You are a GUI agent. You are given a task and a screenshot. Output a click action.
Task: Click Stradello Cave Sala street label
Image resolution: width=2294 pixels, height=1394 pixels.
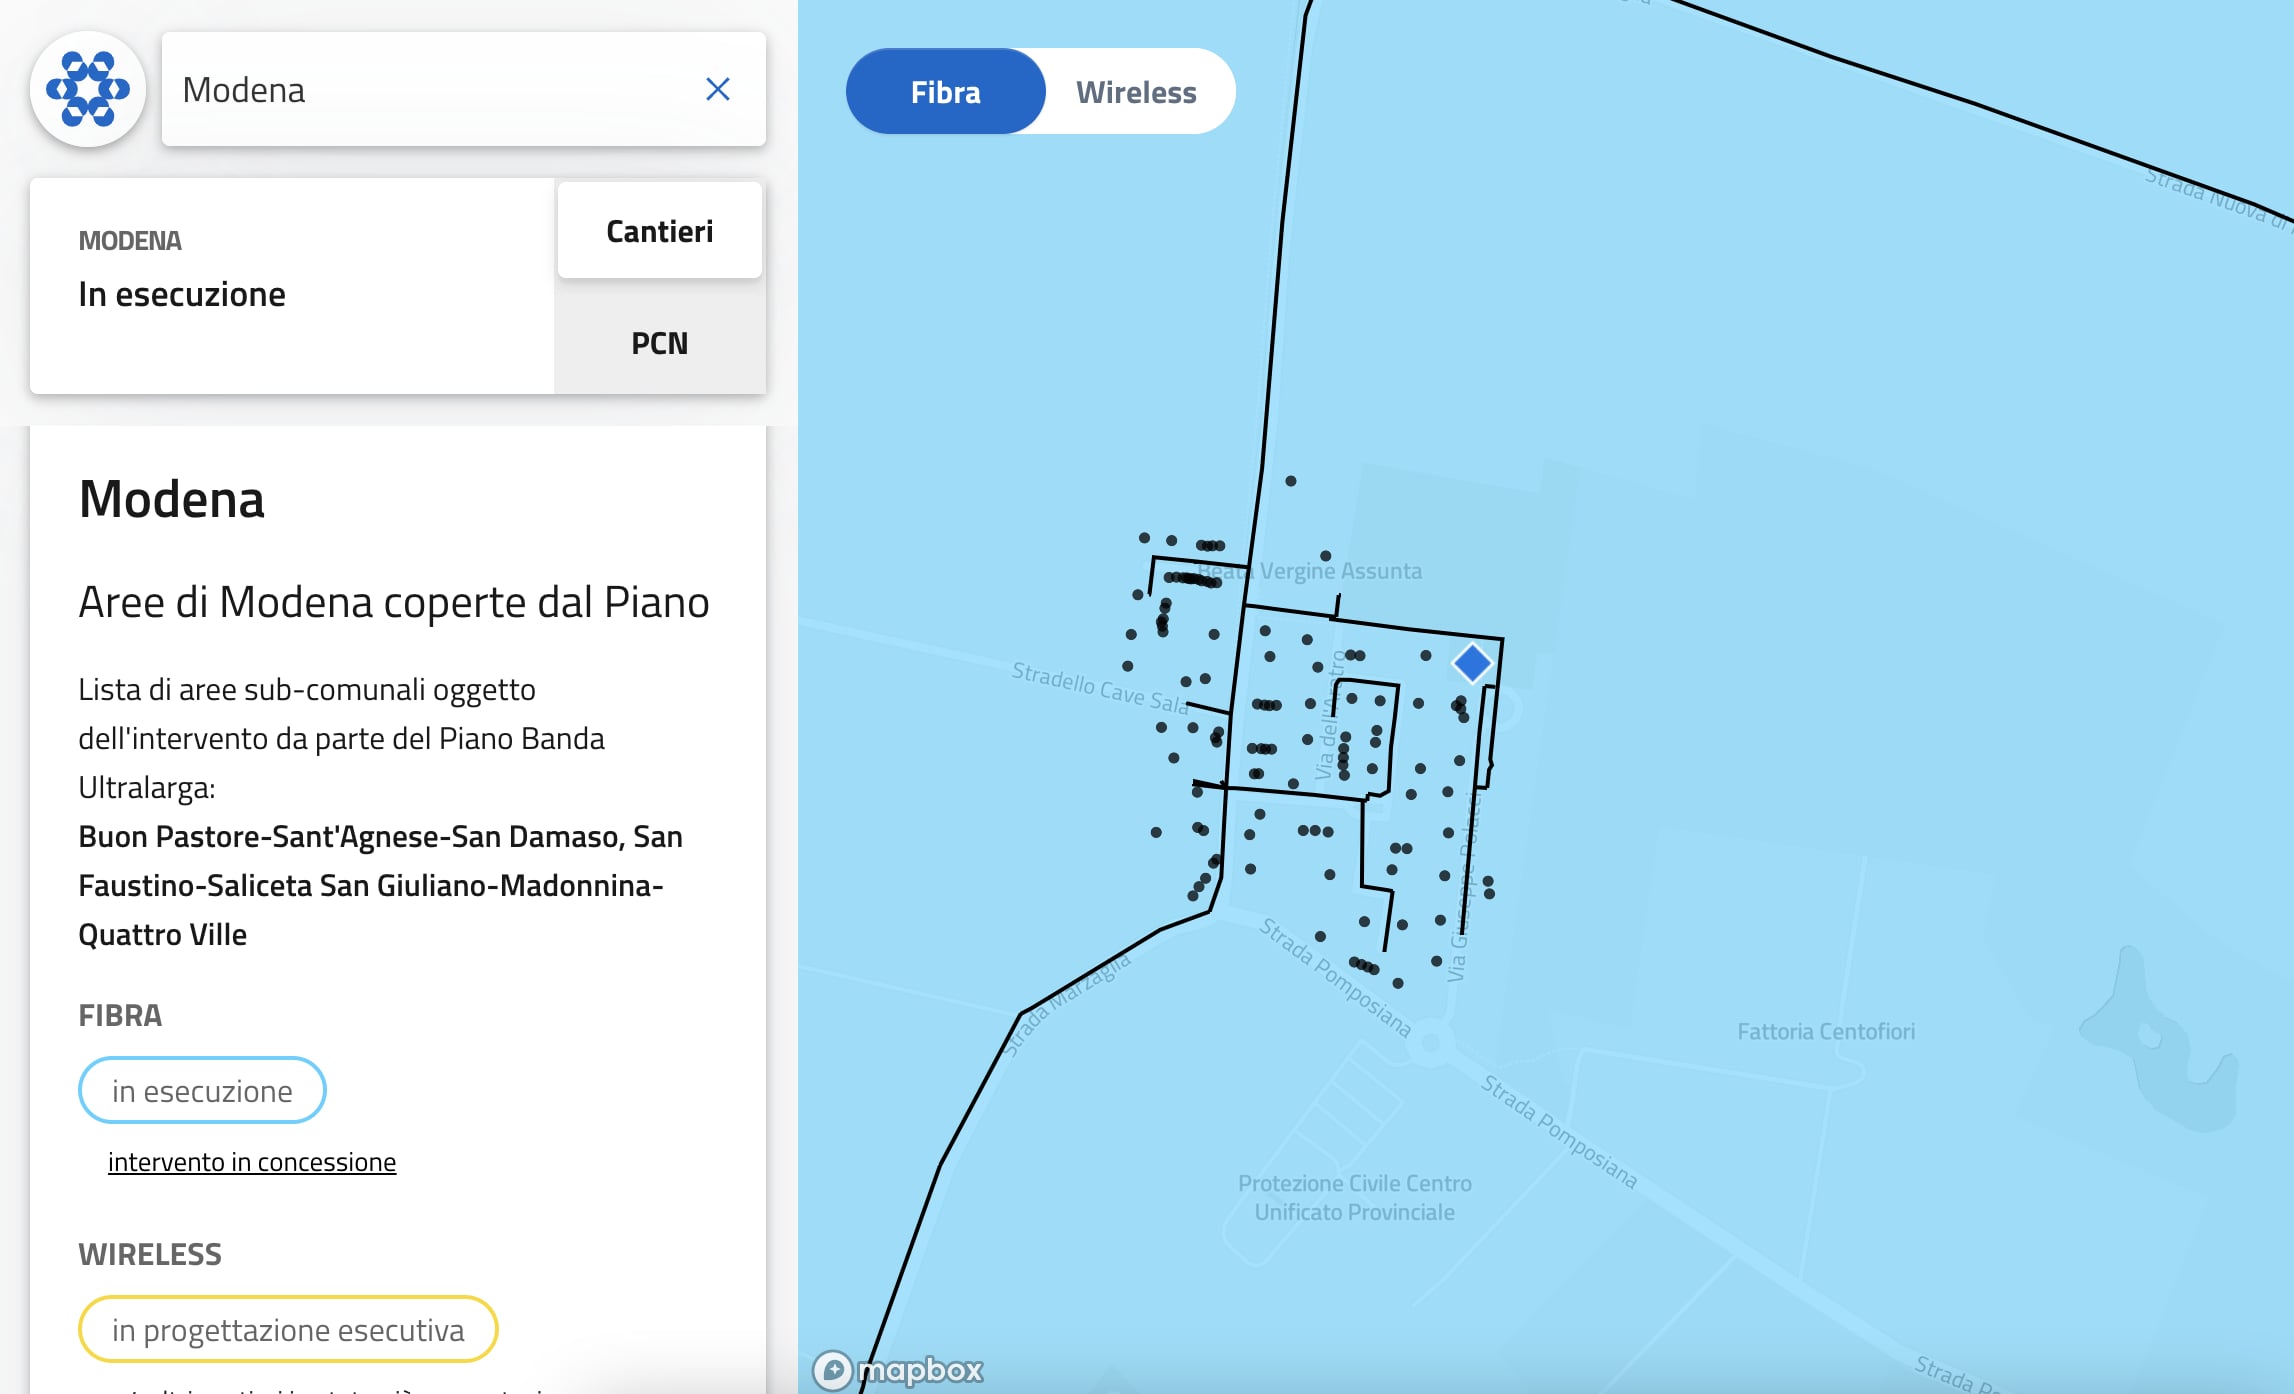point(1098,687)
